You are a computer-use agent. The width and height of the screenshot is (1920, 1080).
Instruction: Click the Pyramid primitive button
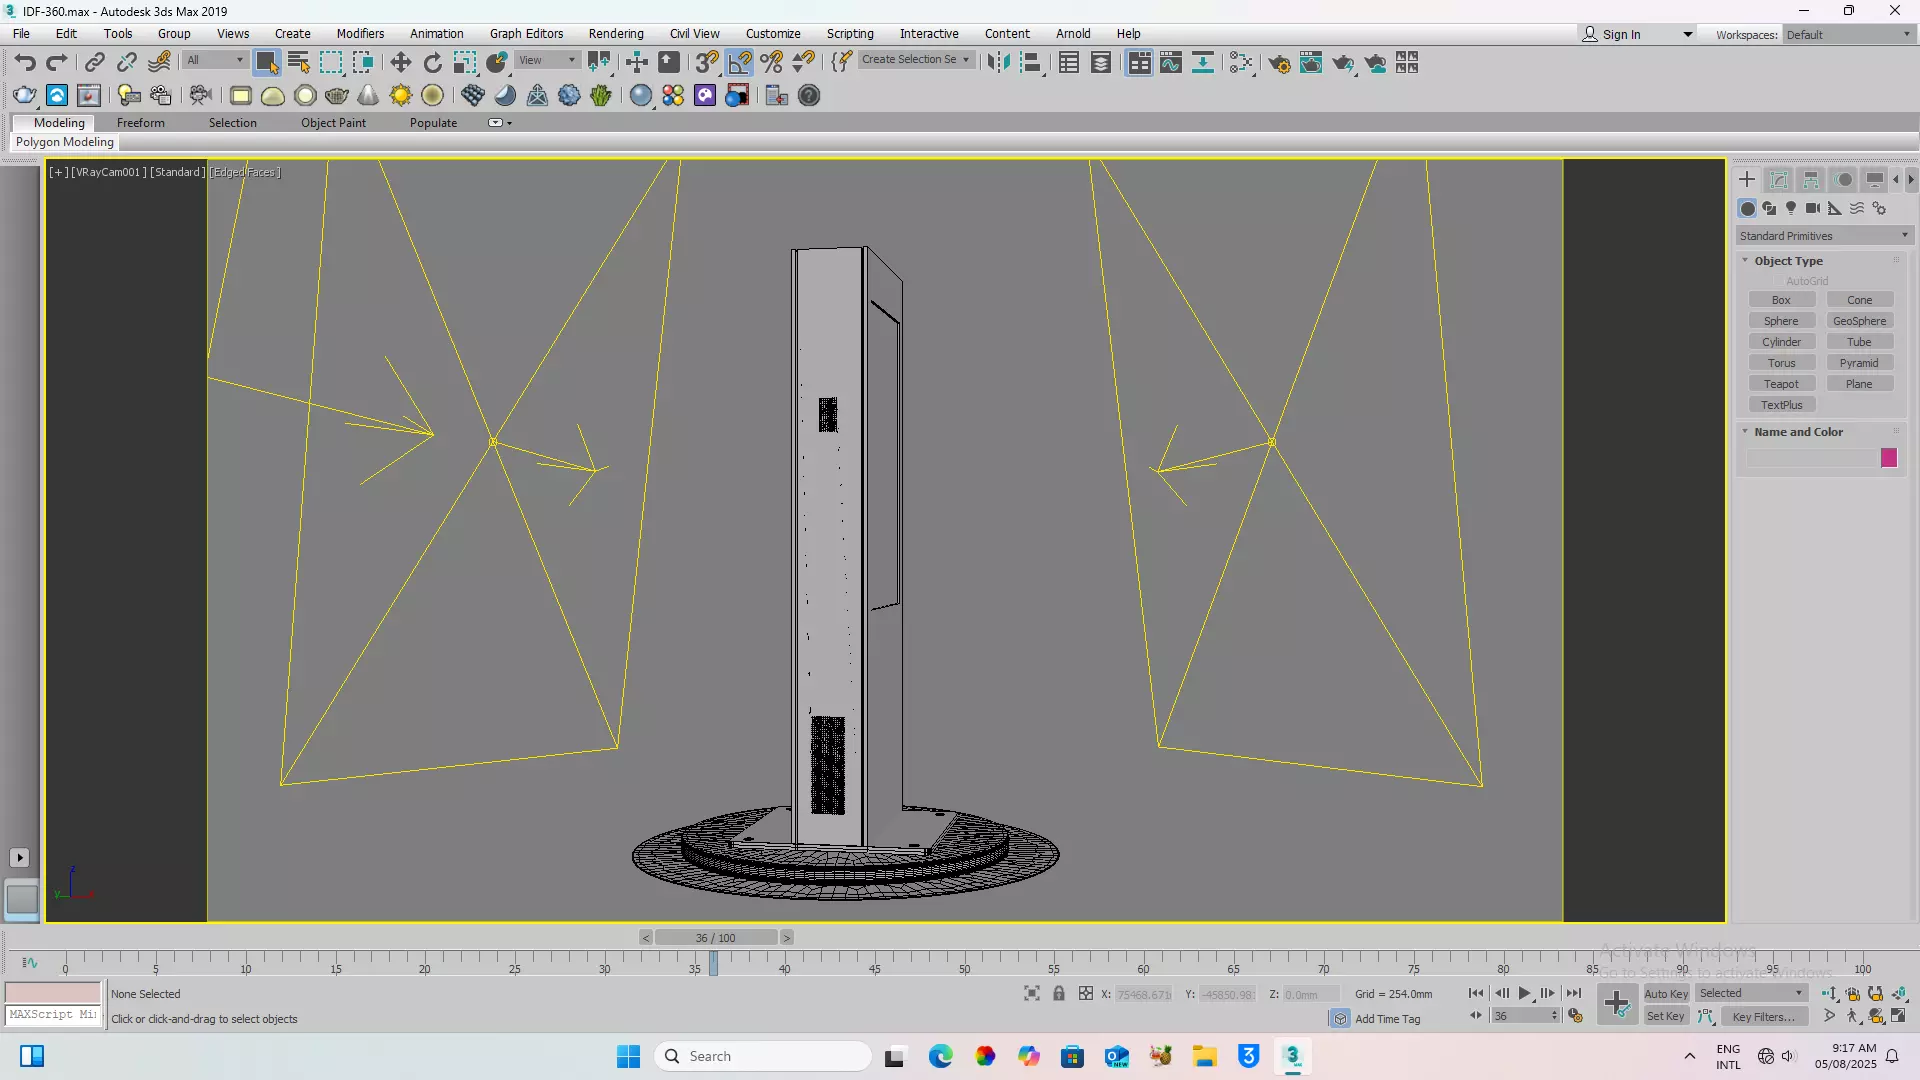(1859, 363)
